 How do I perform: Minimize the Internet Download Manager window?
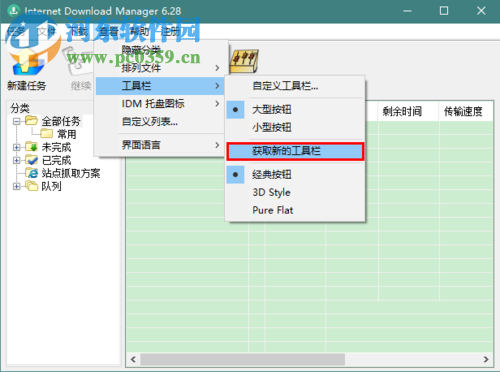coord(407,11)
